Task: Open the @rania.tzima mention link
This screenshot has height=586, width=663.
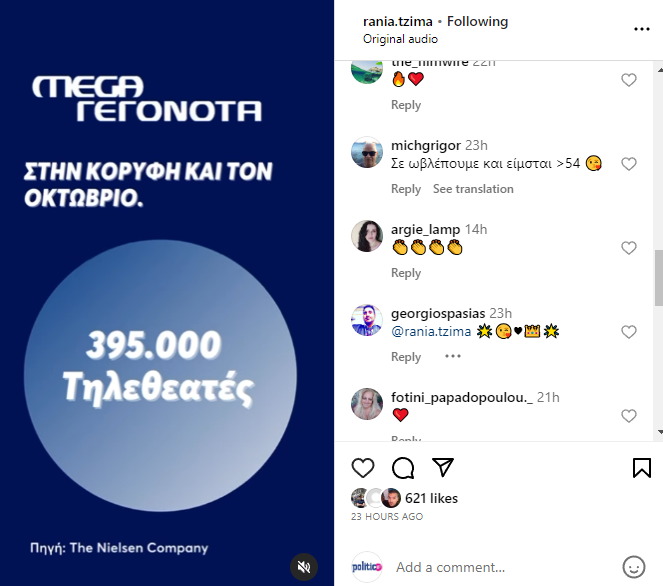Action: pyautogui.click(x=431, y=331)
